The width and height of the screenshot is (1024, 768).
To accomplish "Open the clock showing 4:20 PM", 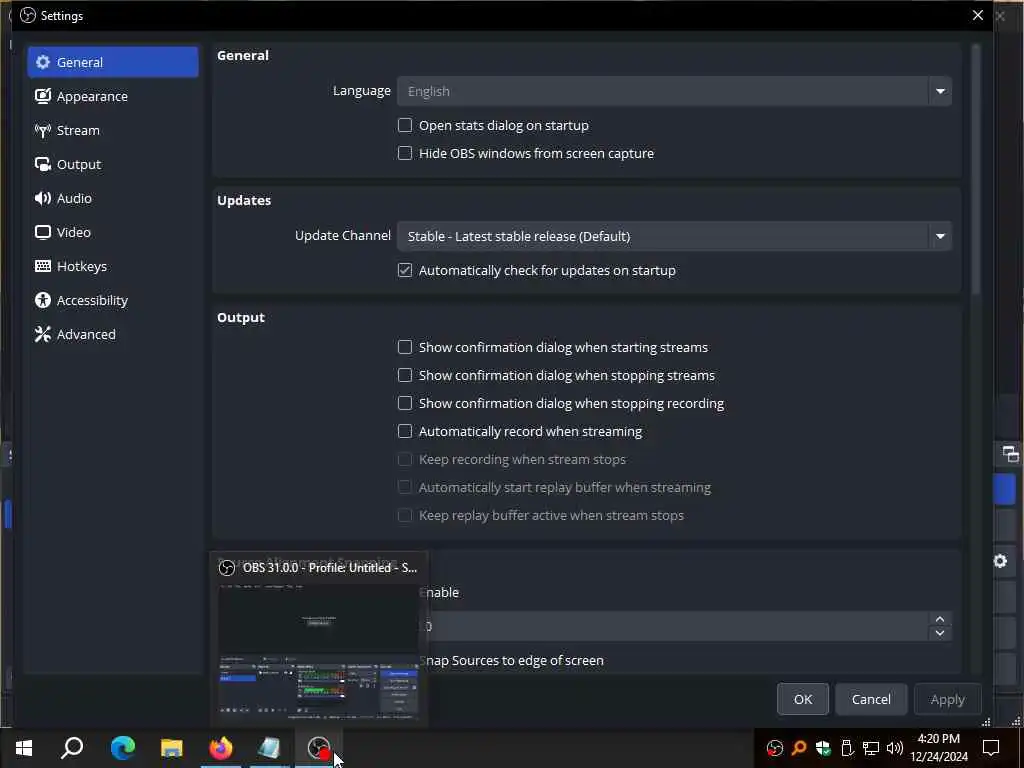I will click(938, 748).
